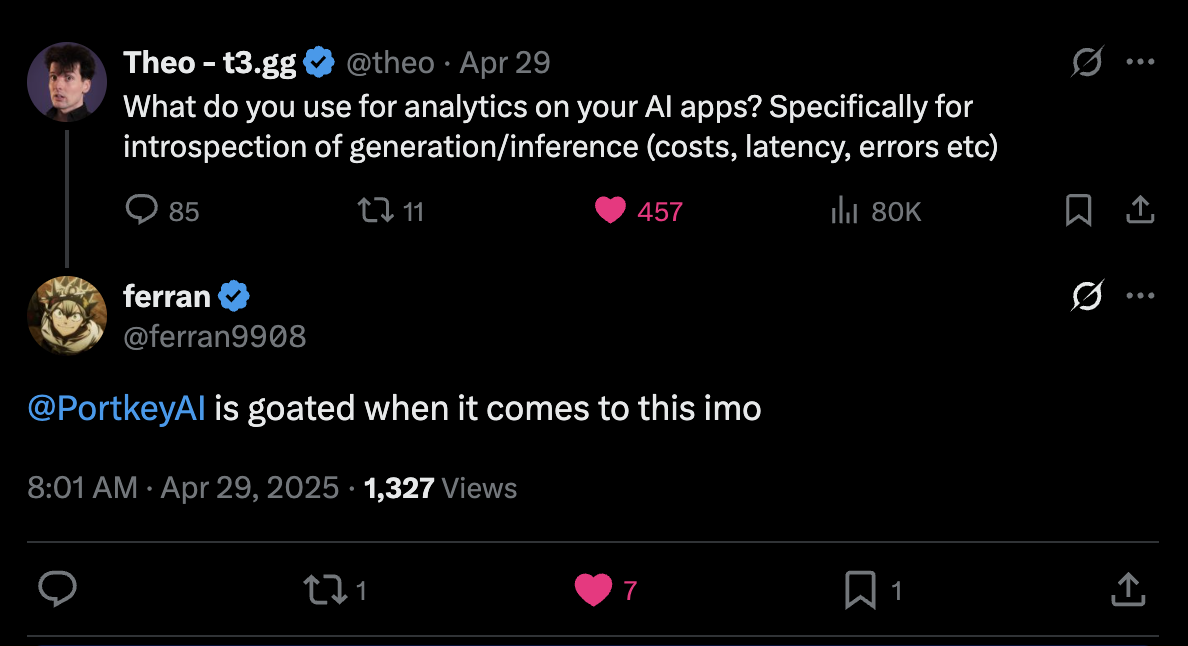The width and height of the screenshot is (1188, 646).
Task: Reply to Theo's analytics tweet
Action: pyautogui.click(x=143, y=210)
